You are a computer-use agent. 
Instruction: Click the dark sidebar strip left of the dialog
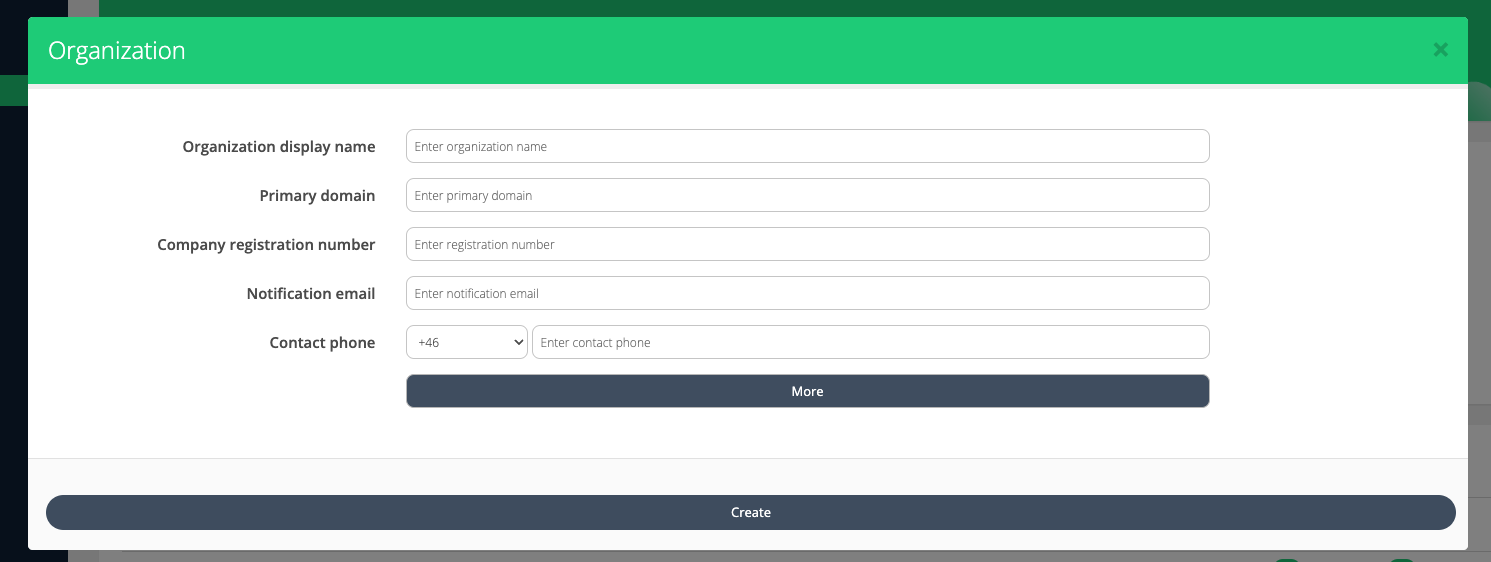pos(12,300)
